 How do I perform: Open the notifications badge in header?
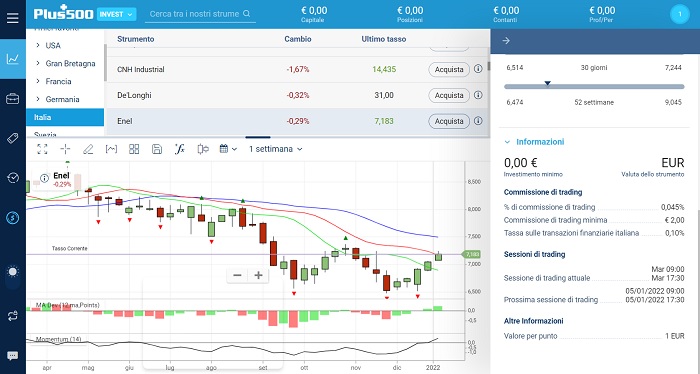[x=680, y=14]
